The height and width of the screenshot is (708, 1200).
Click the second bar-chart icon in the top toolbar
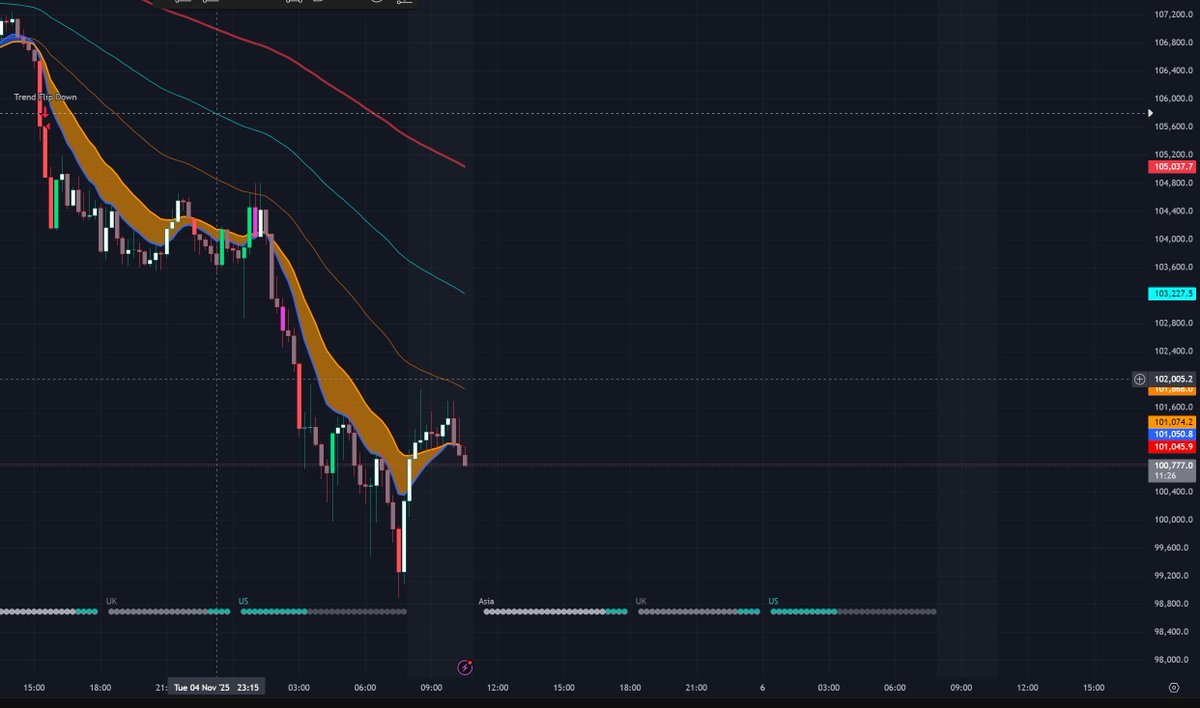coord(211,3)
